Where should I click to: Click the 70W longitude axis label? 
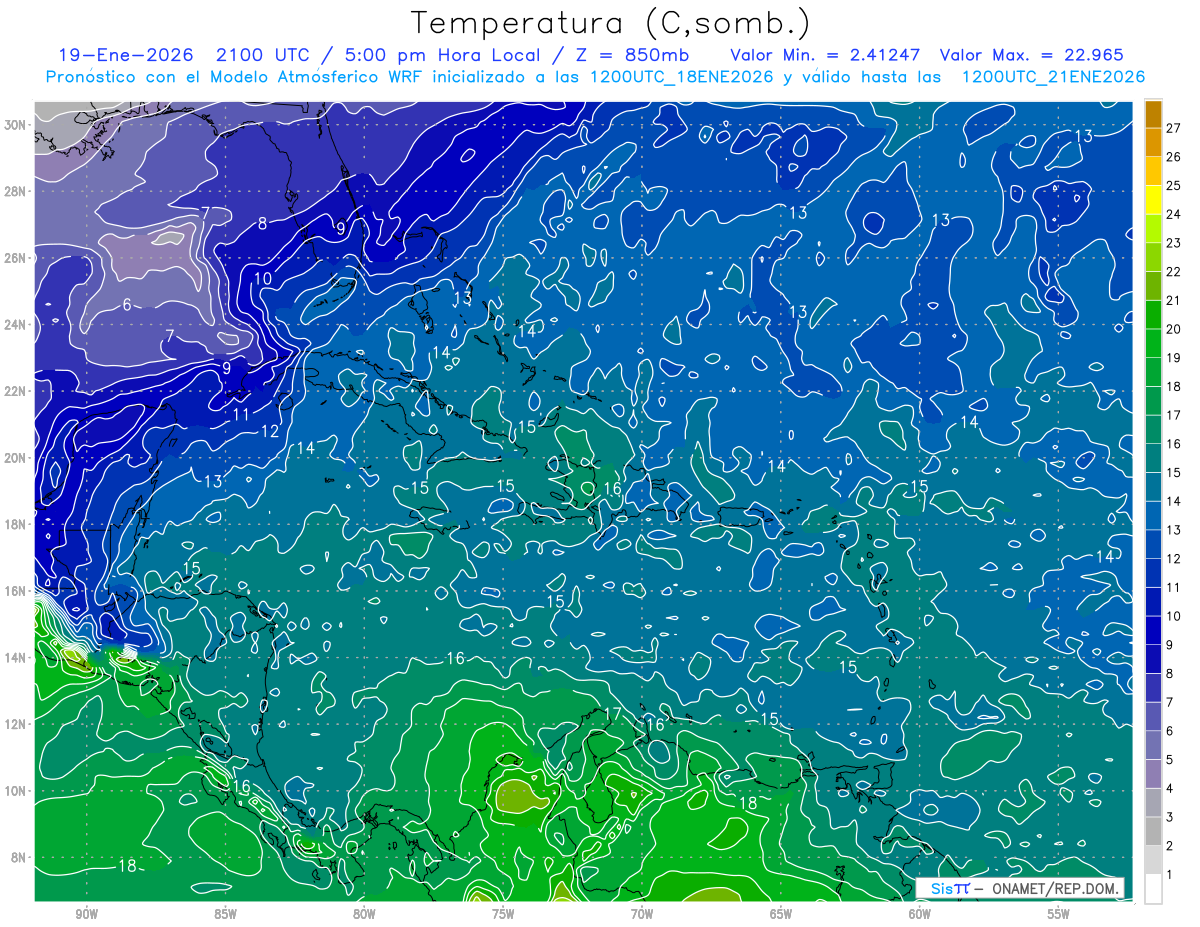pyautogui.click(x=642, y=914)
